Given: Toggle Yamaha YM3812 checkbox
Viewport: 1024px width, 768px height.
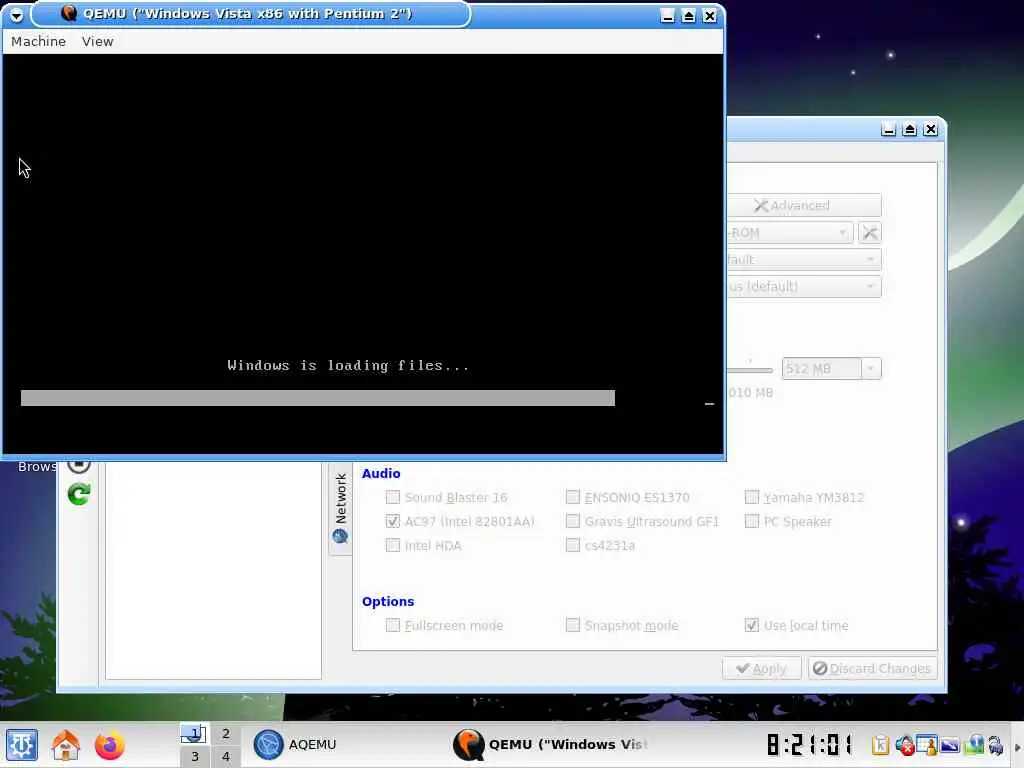Looking at the screenshot, I should (752, 498).
